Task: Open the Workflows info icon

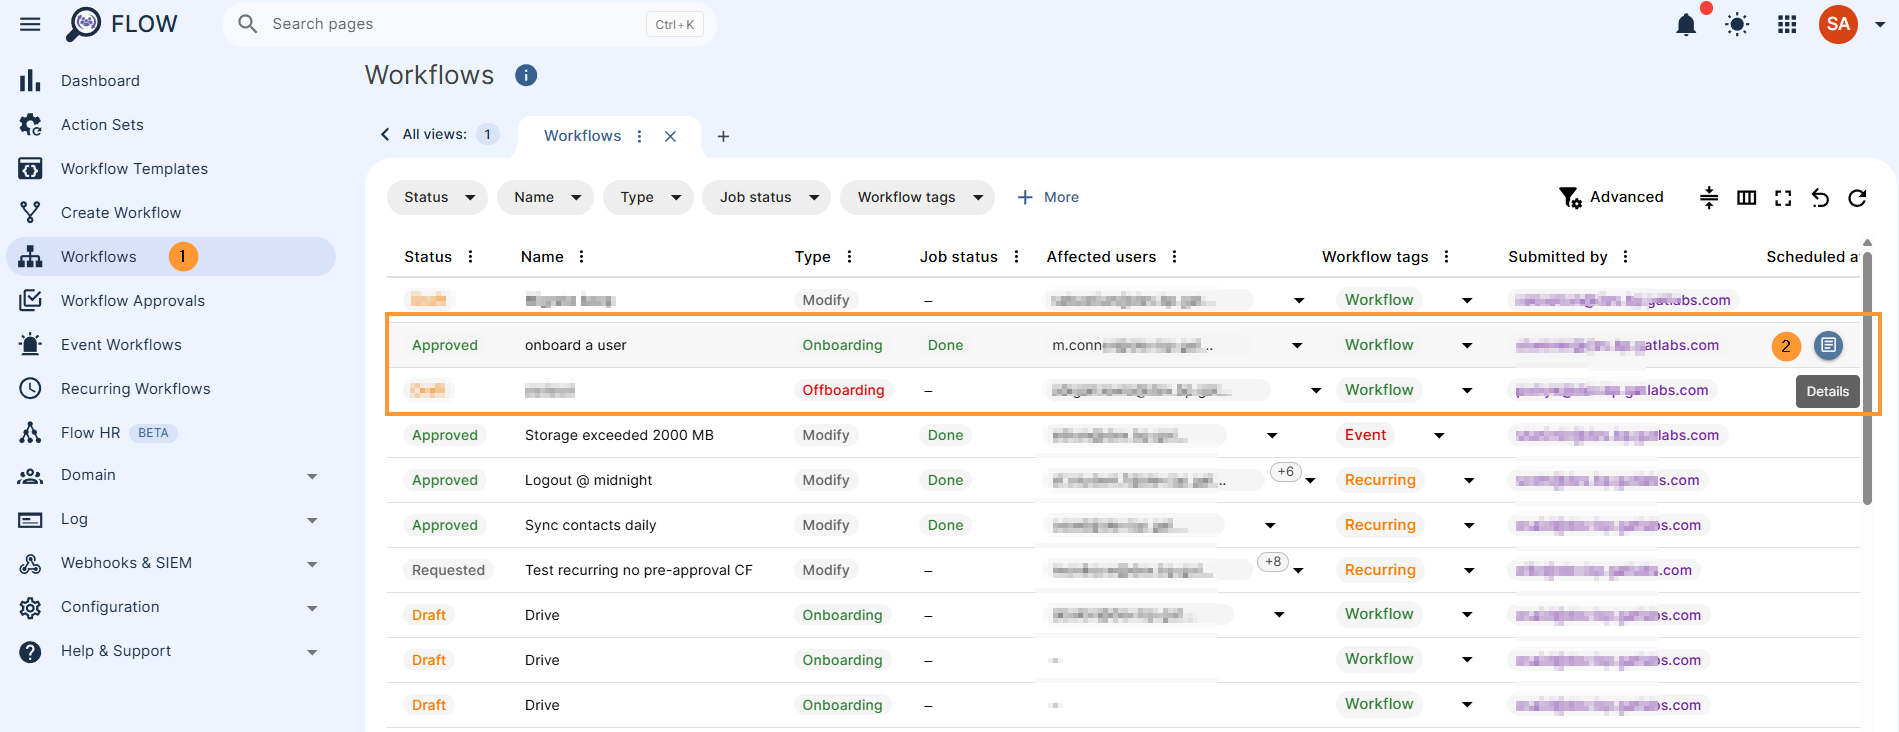Action: tap(526, 75)
